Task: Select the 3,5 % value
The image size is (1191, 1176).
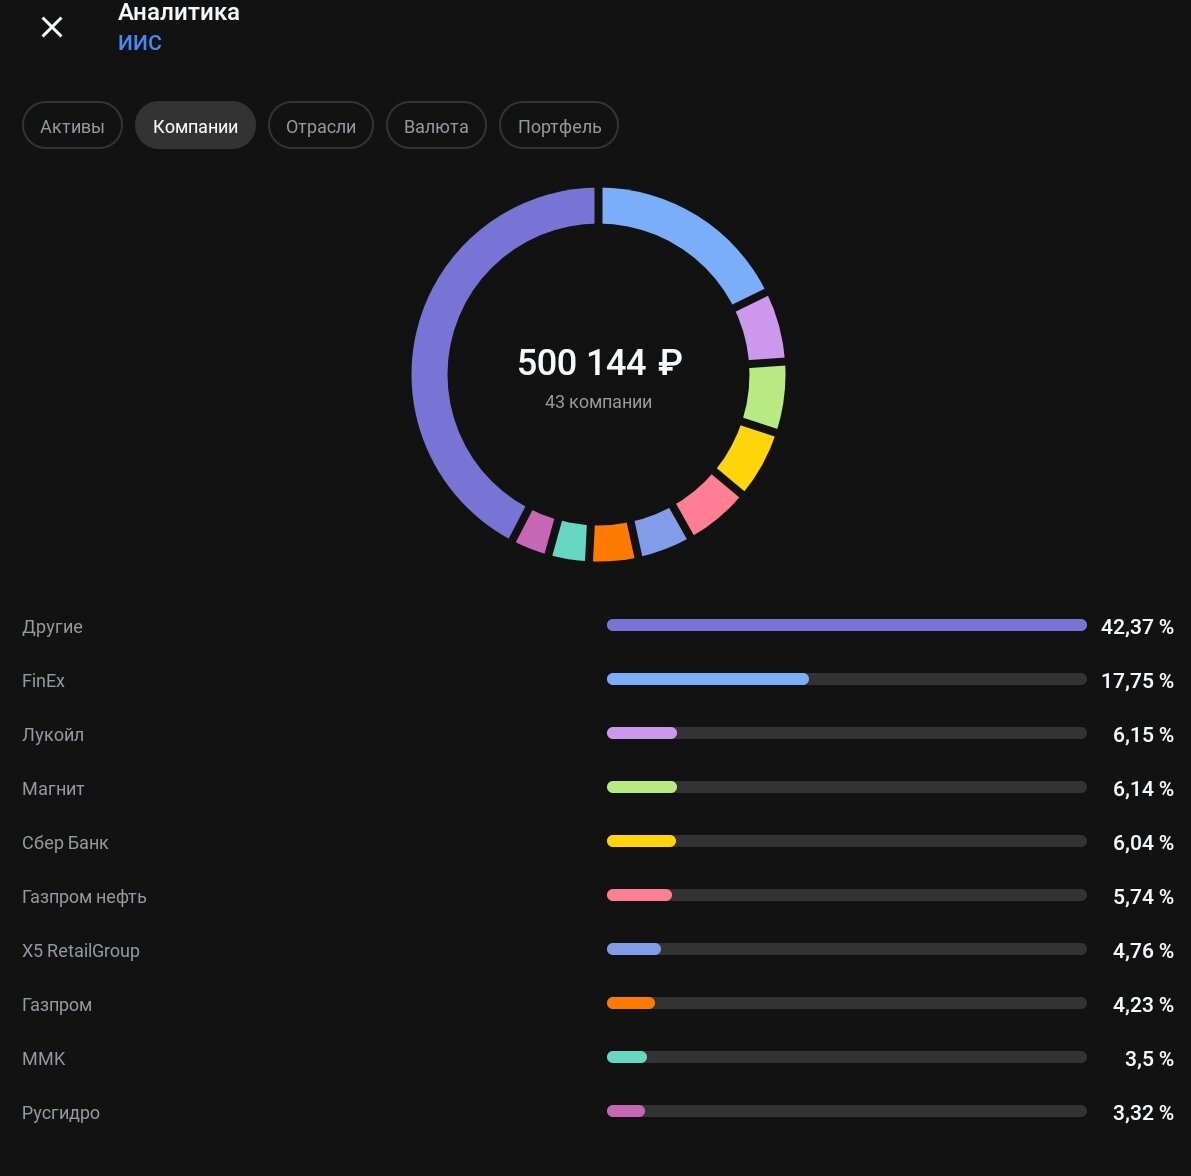Action: (1149, 1058)
